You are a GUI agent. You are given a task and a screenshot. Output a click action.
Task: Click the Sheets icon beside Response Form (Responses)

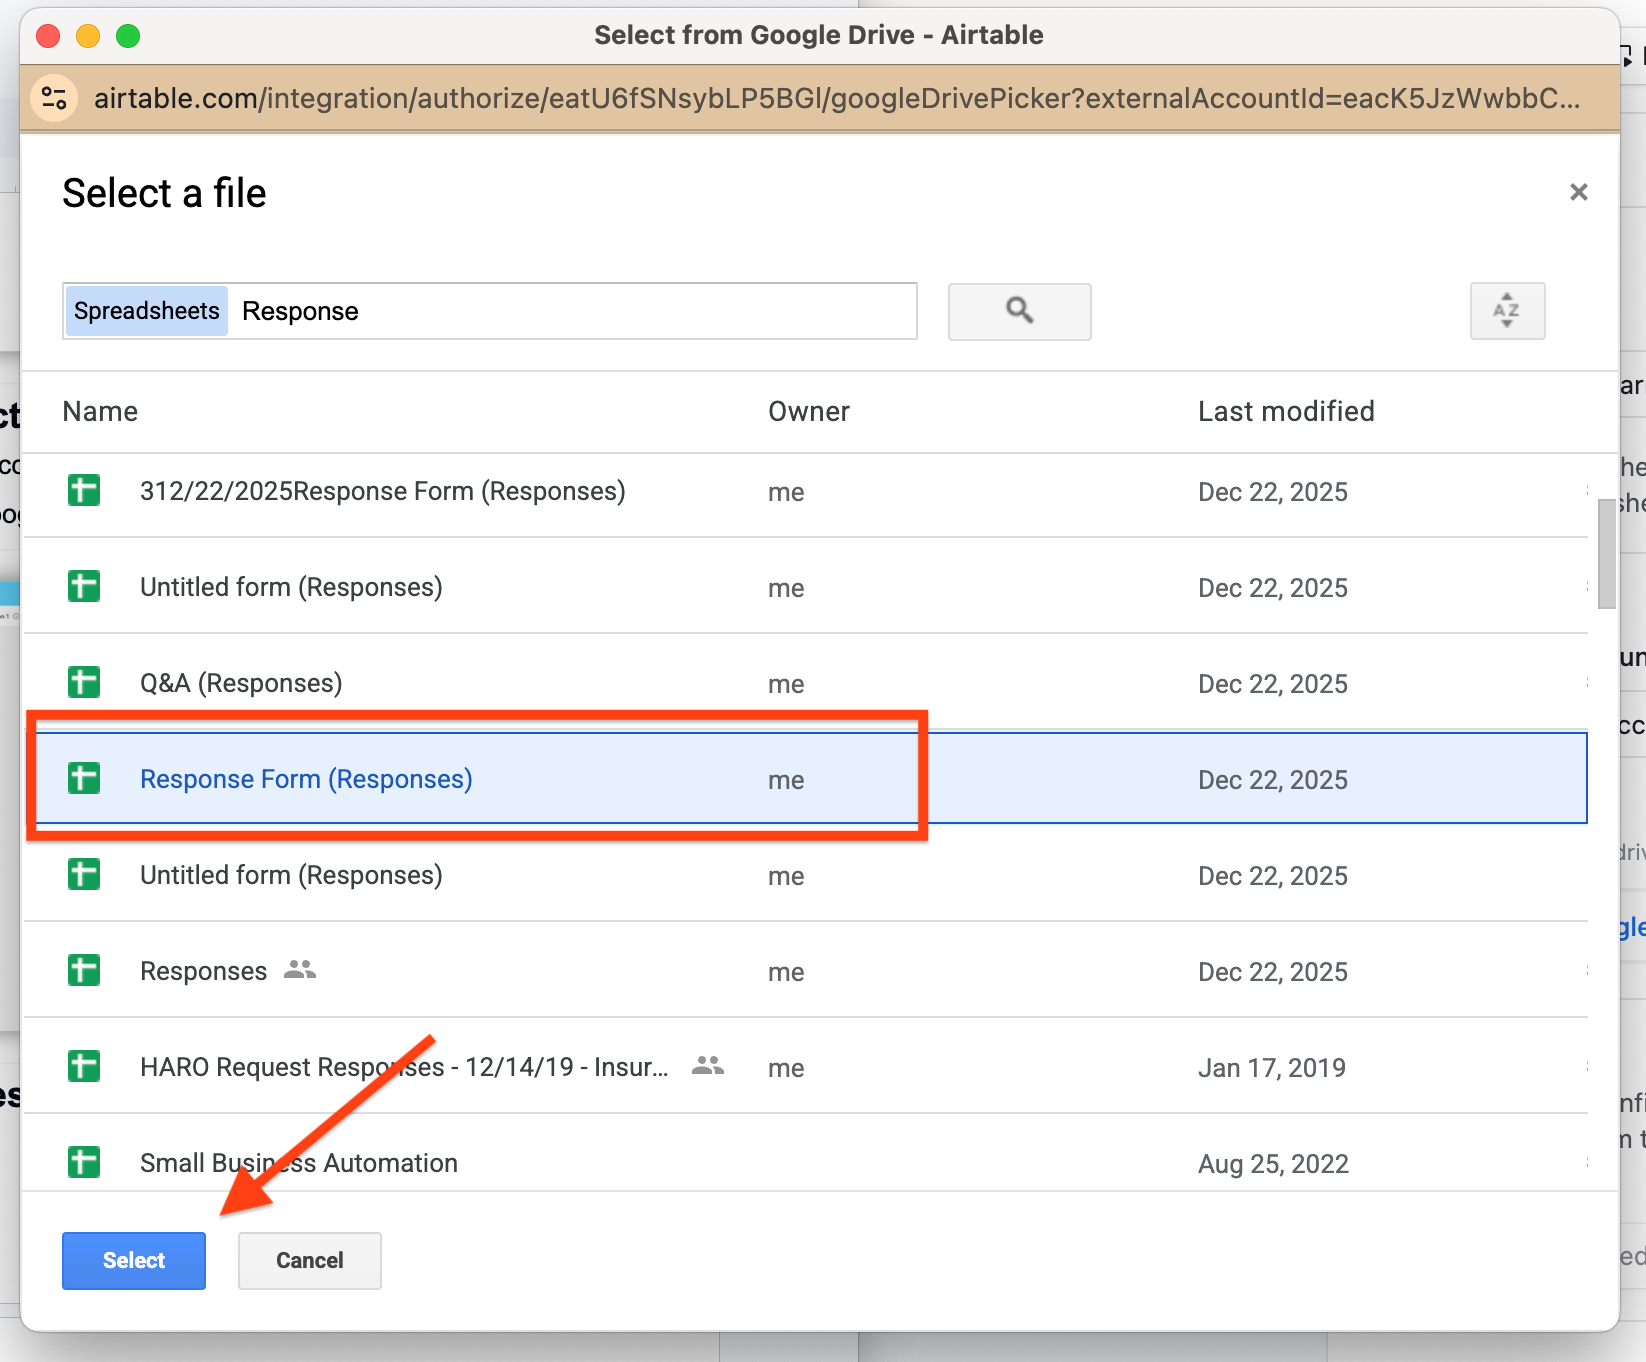84,777
